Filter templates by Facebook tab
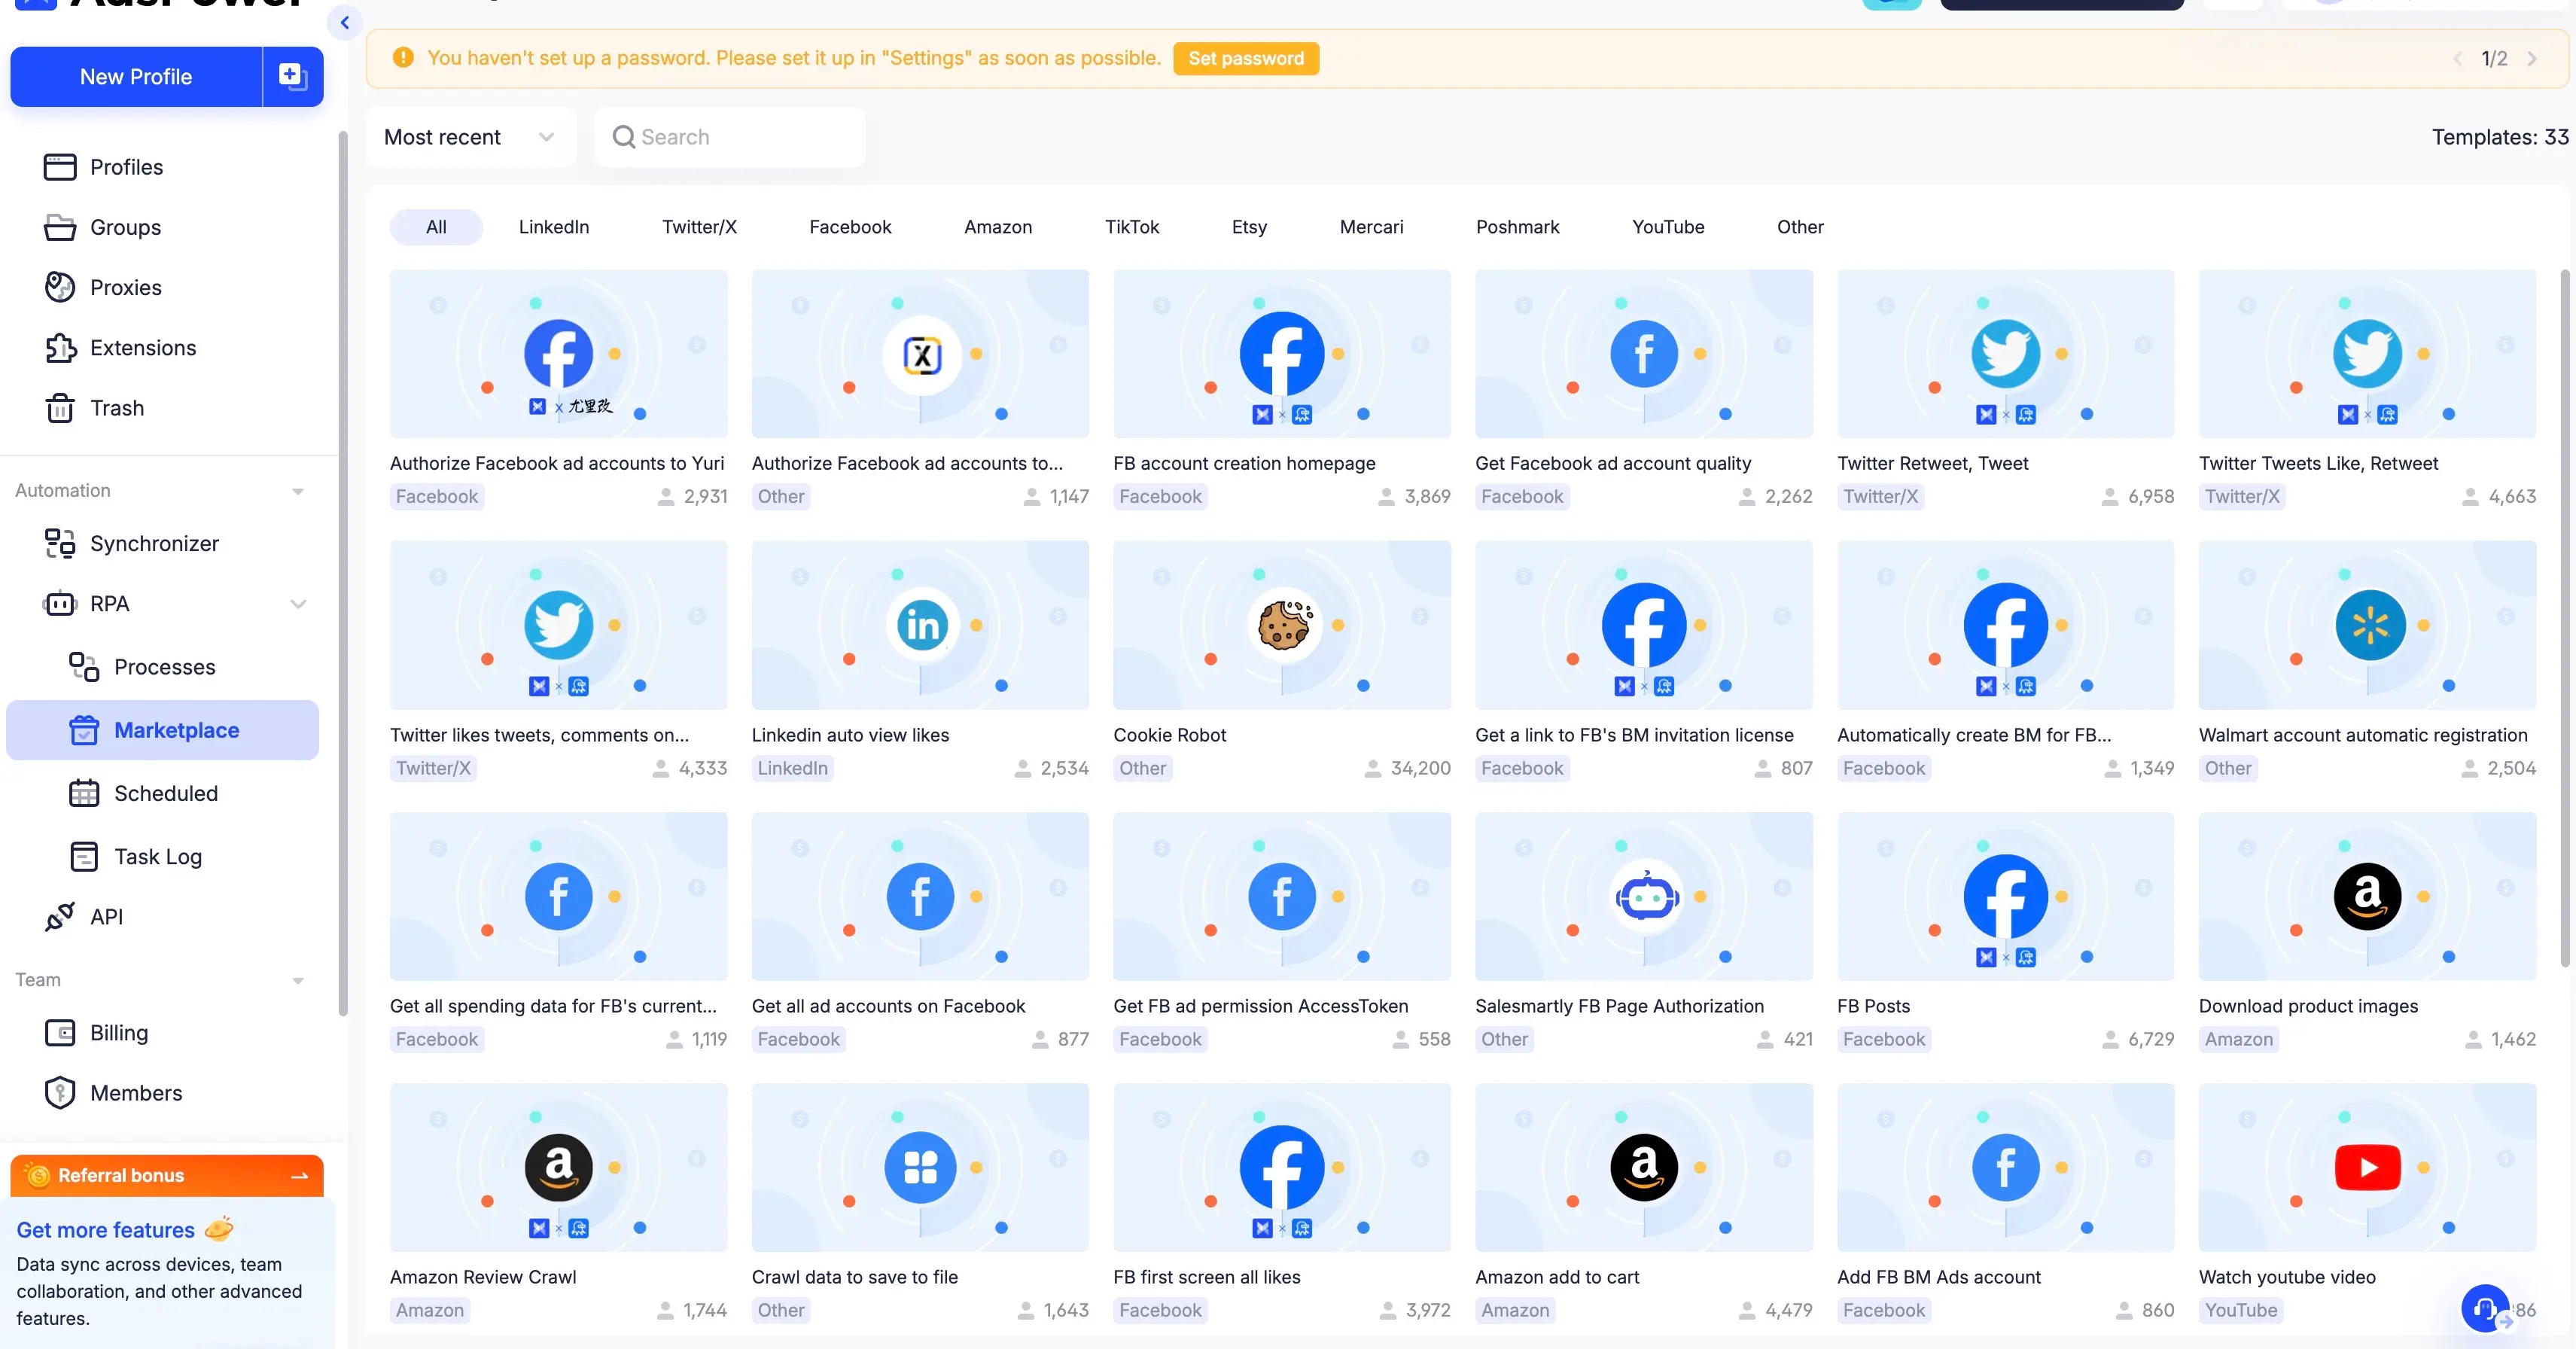Screen dimensions: 2576x1349 850,227
